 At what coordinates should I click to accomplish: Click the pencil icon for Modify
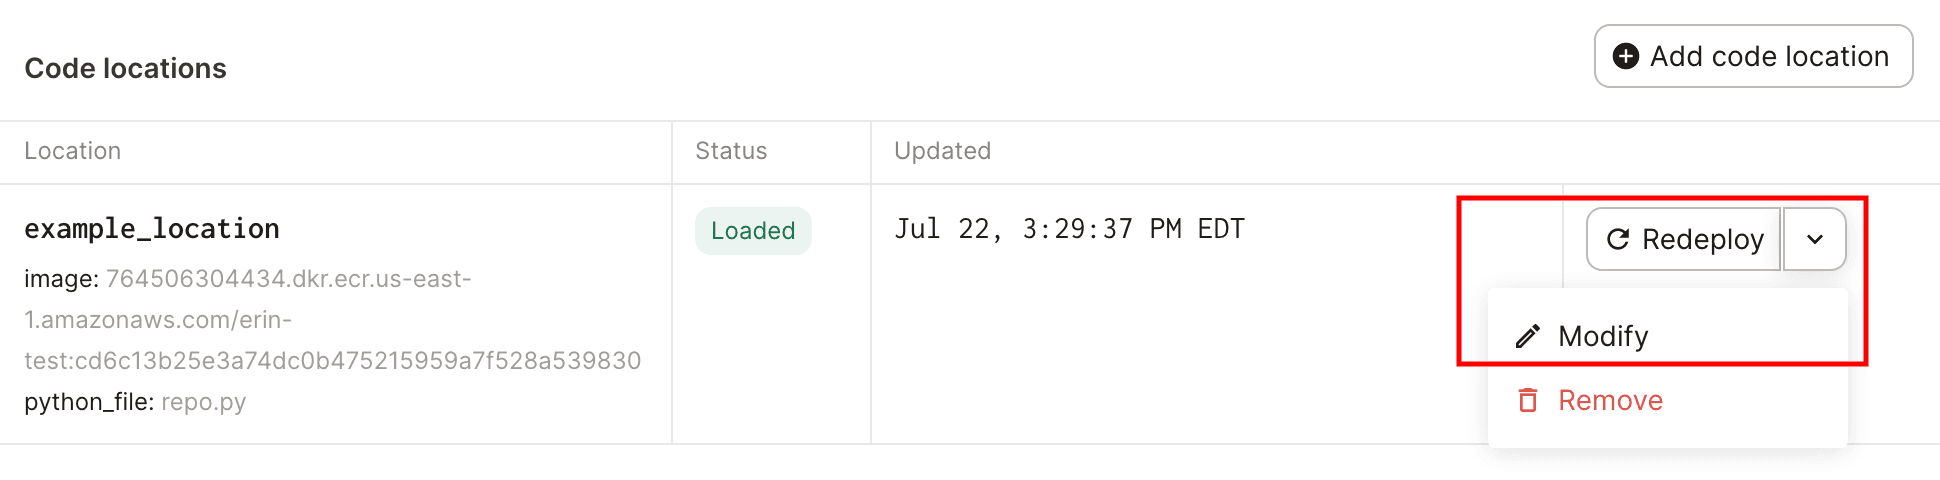1527,336
